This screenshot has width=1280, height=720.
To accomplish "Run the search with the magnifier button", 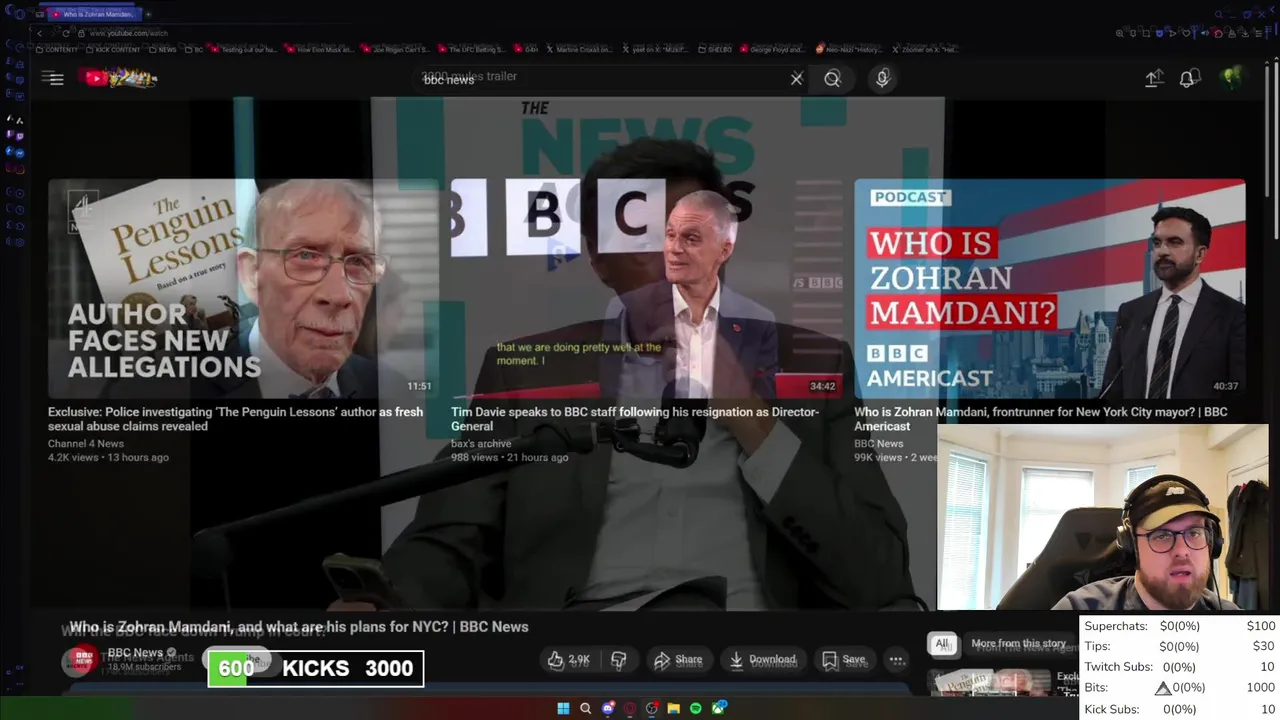I will click(x=832, y=79).
